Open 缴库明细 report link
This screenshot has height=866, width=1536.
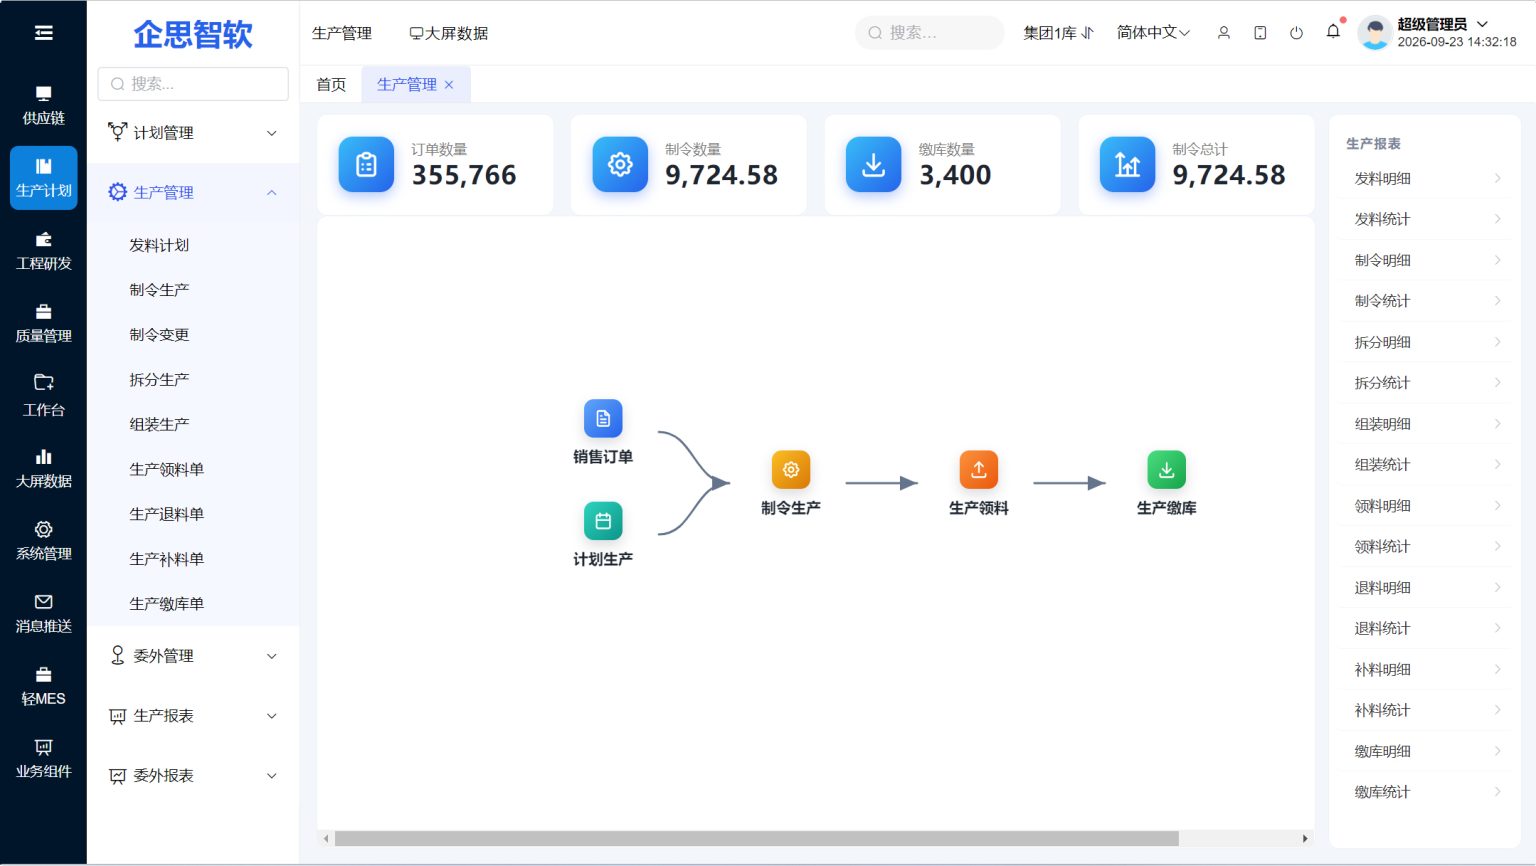[x=1426, y=751]
